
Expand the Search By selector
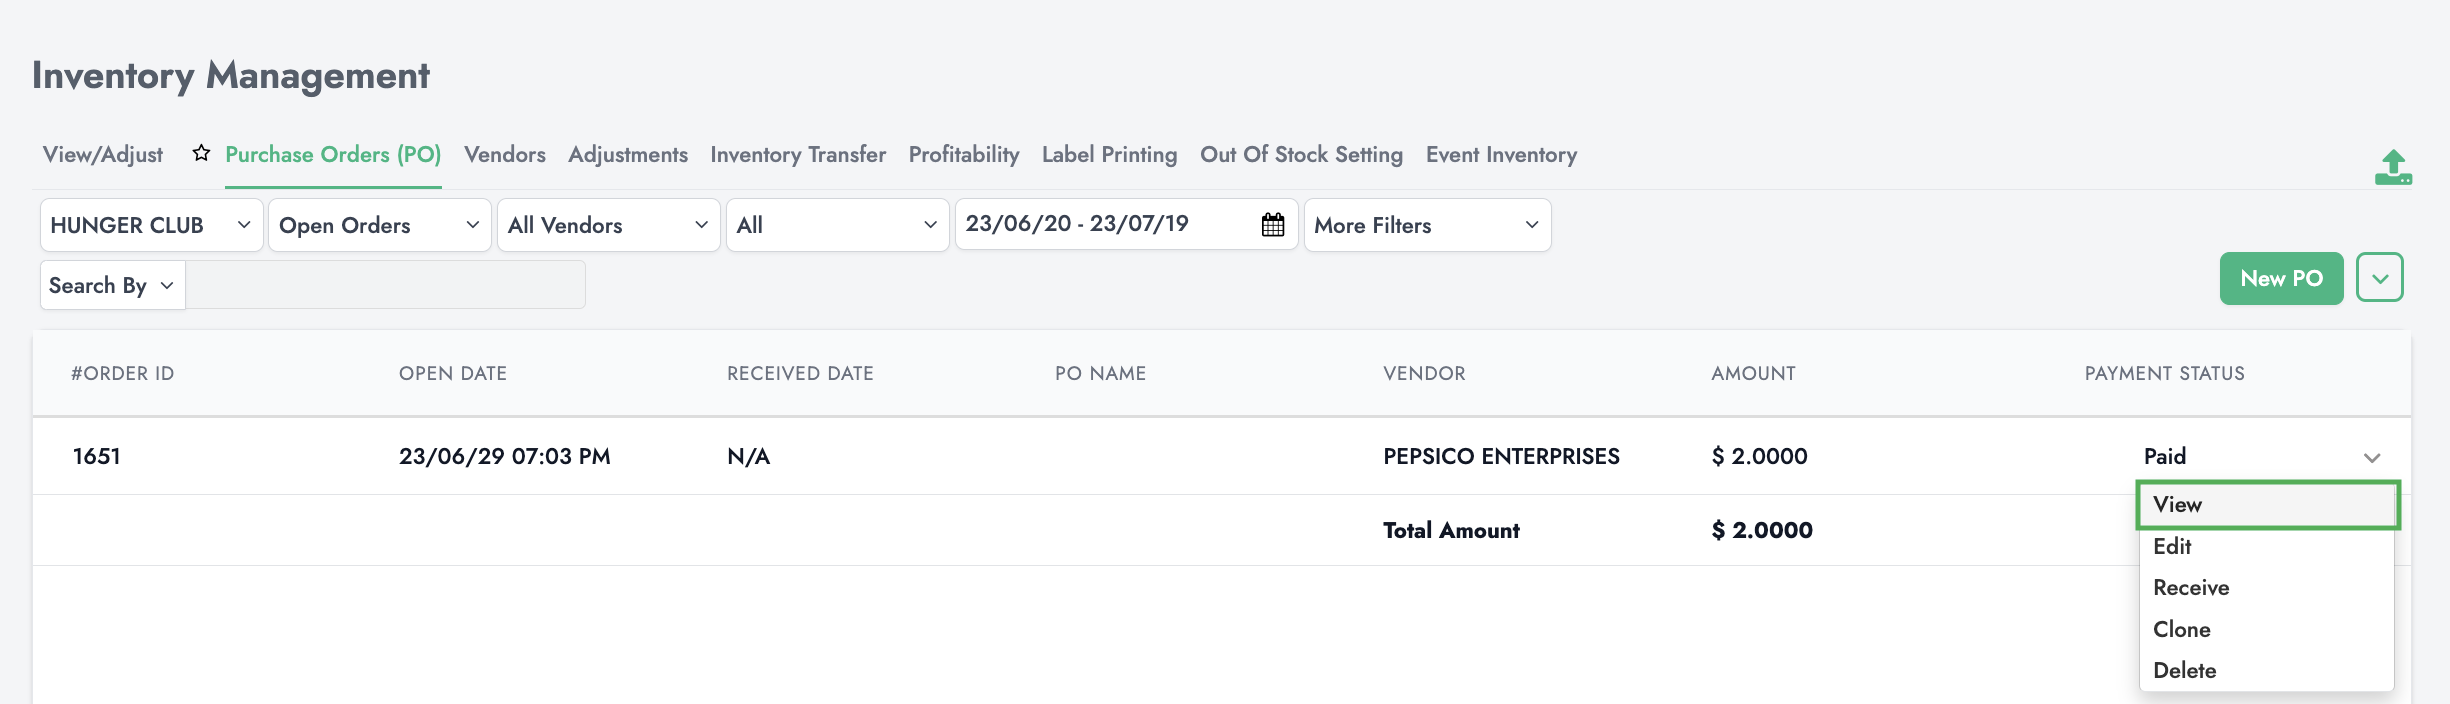coord(112,286)
